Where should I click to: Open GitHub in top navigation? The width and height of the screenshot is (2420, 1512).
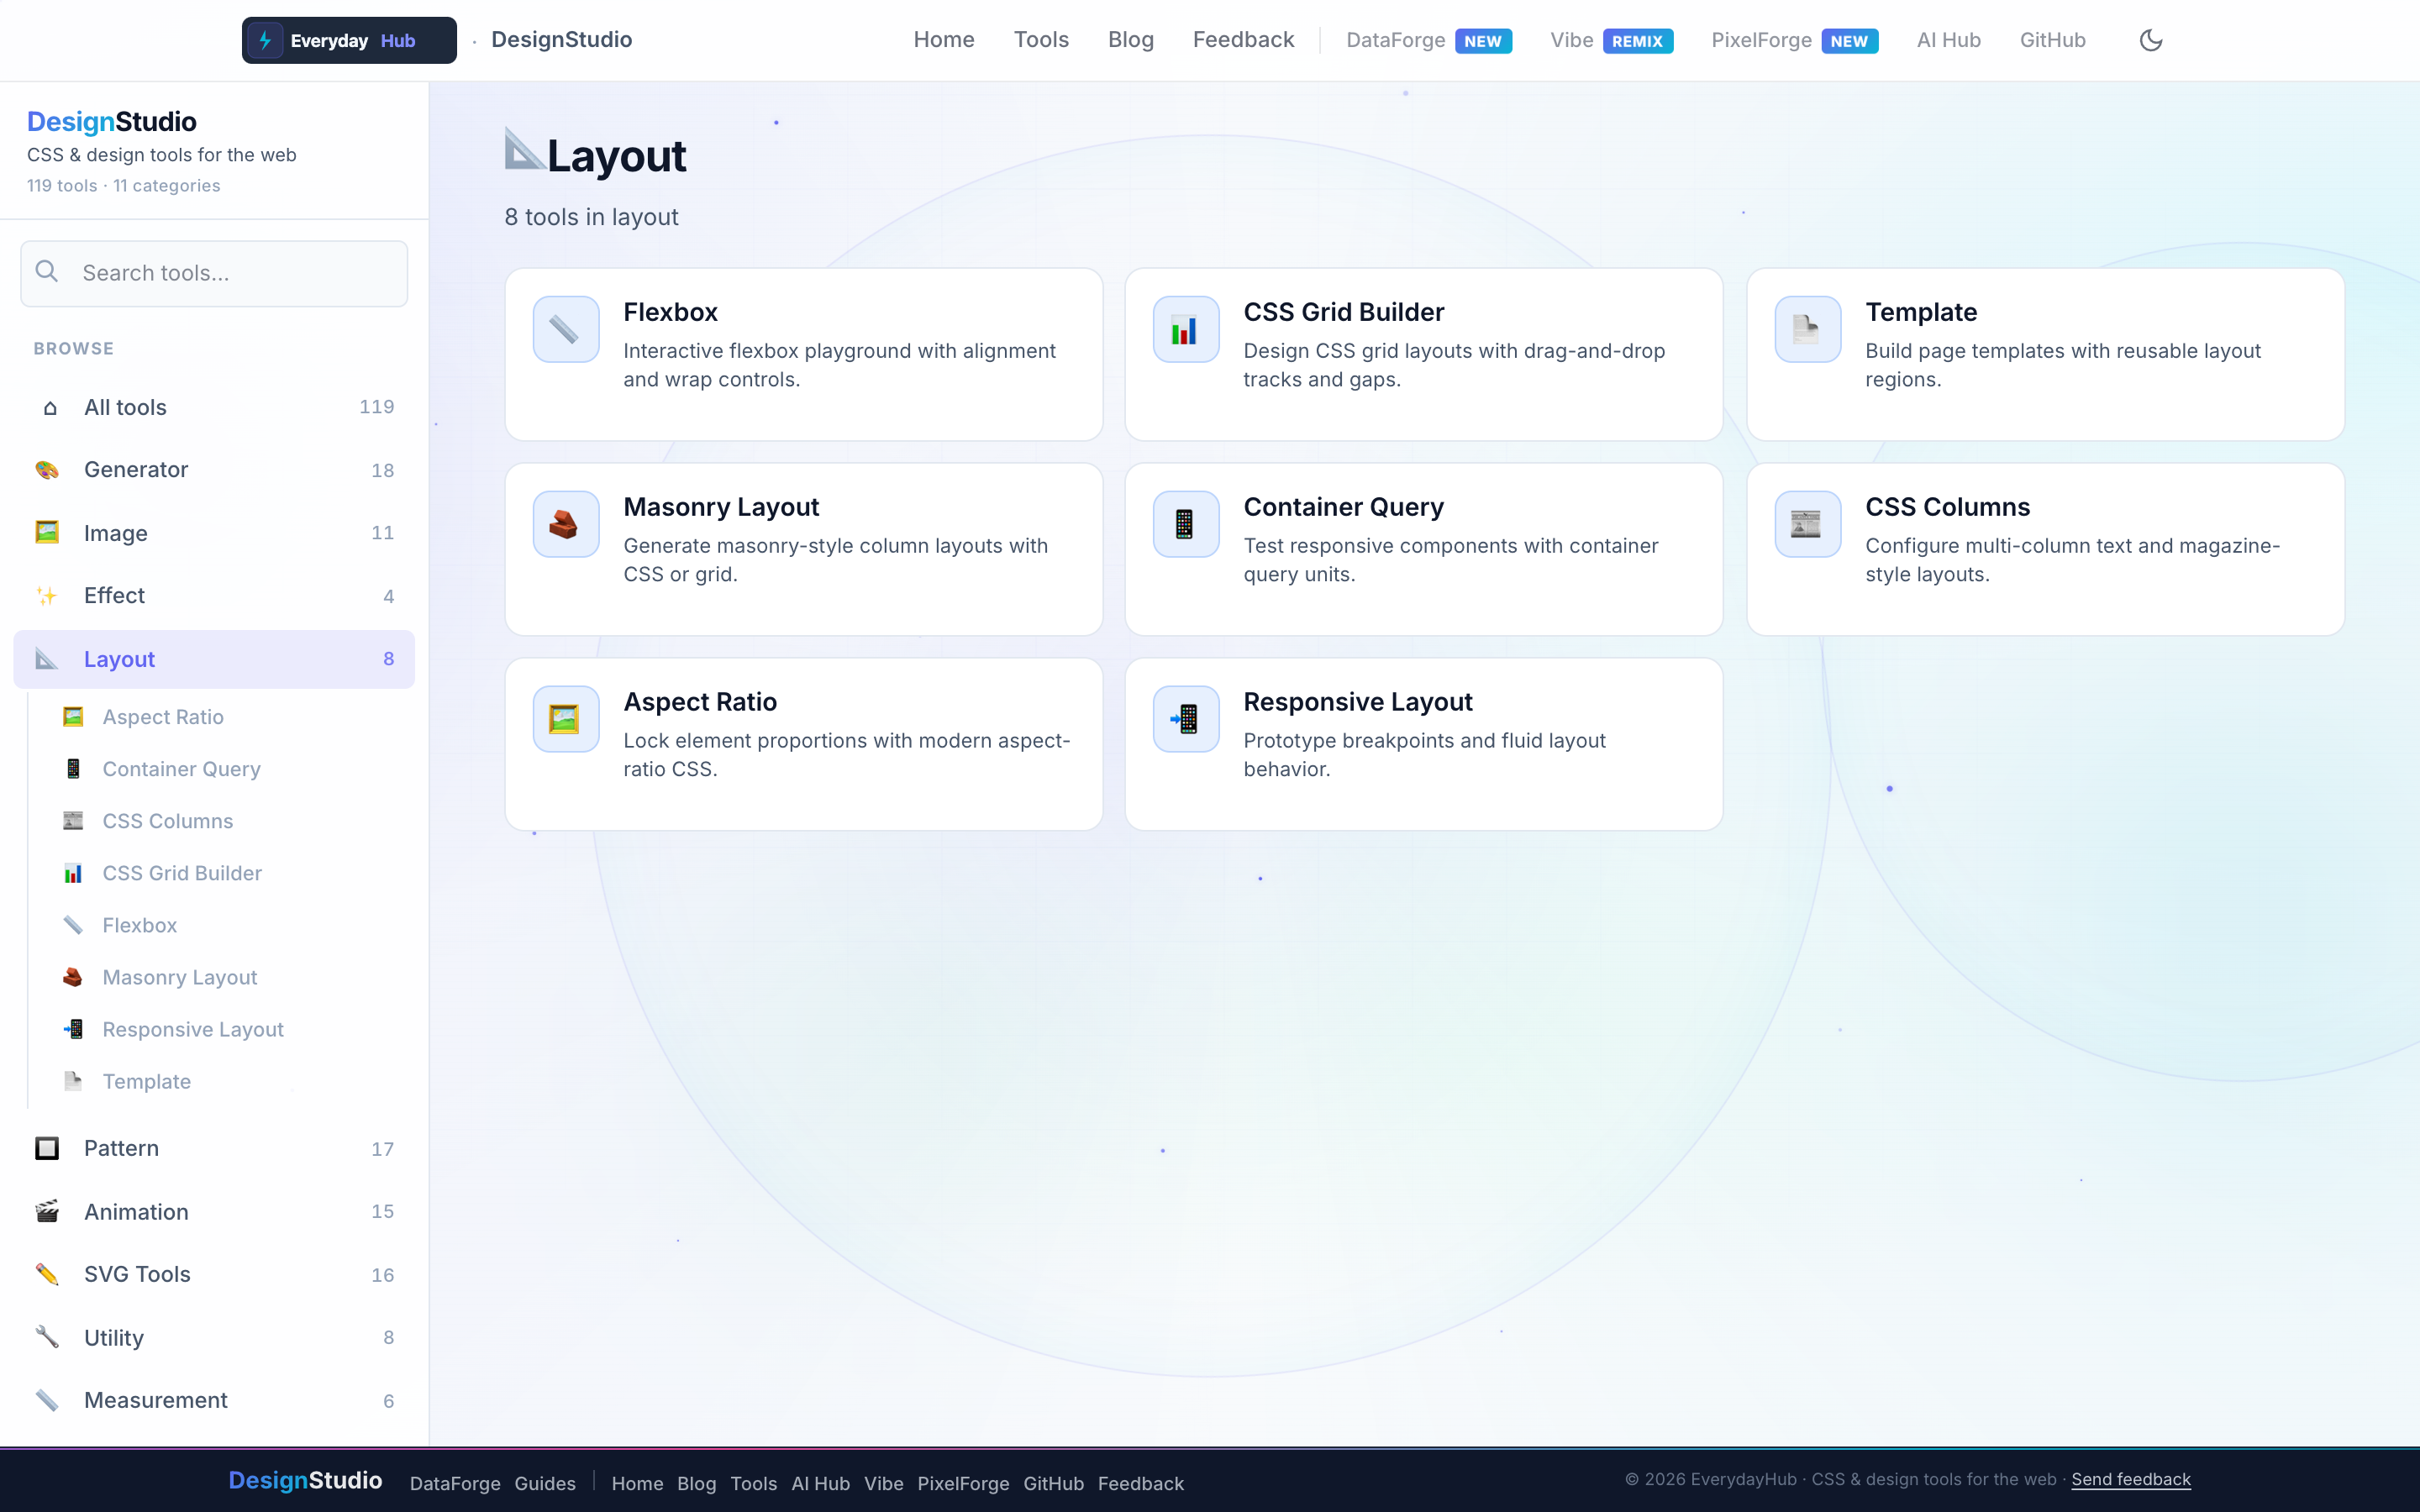tap(2052, 40)
